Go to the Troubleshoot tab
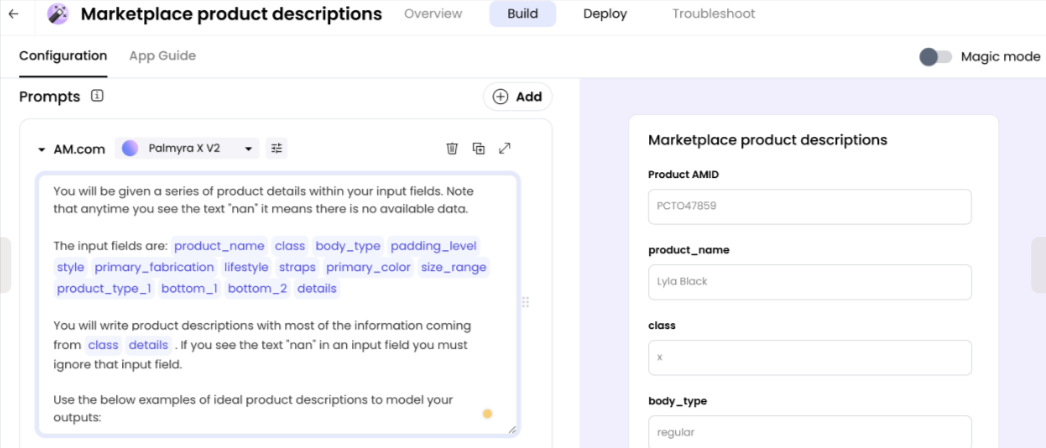Image resolution: width=1046 pixels, height=448 pixels. pyautogui.click(x=713, y=14)
